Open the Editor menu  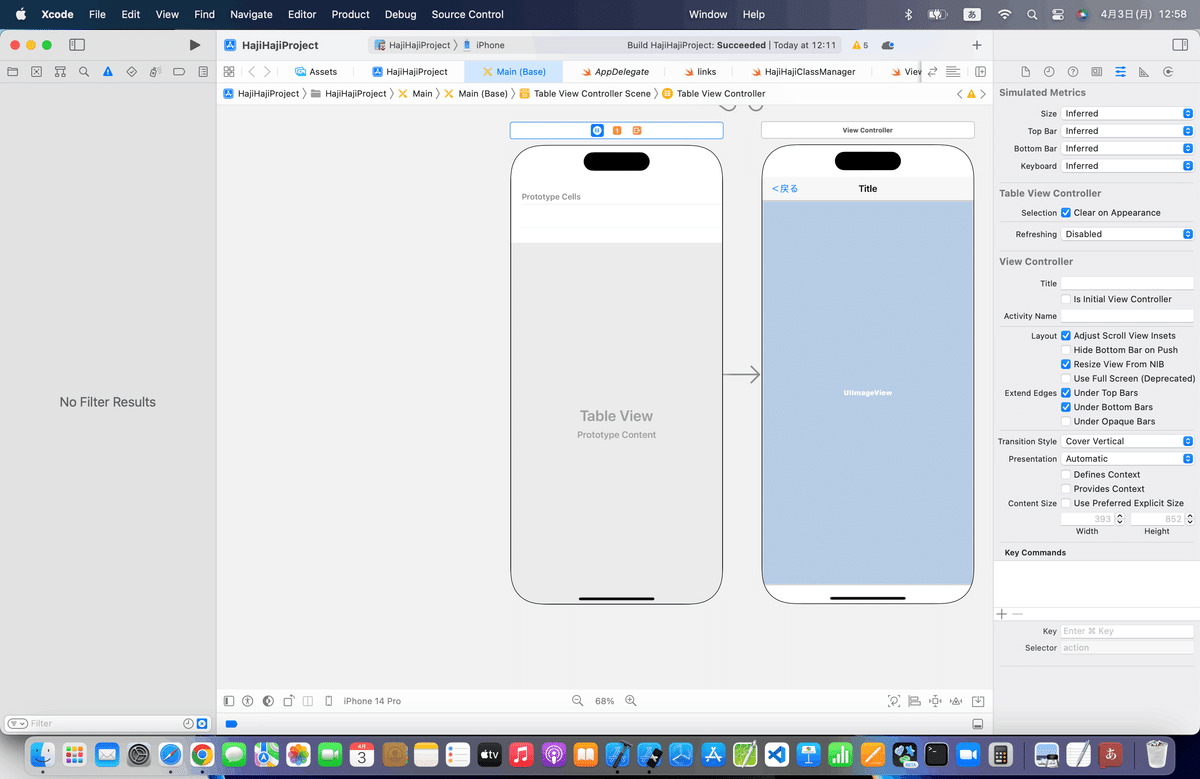click(x=301, y=14)
